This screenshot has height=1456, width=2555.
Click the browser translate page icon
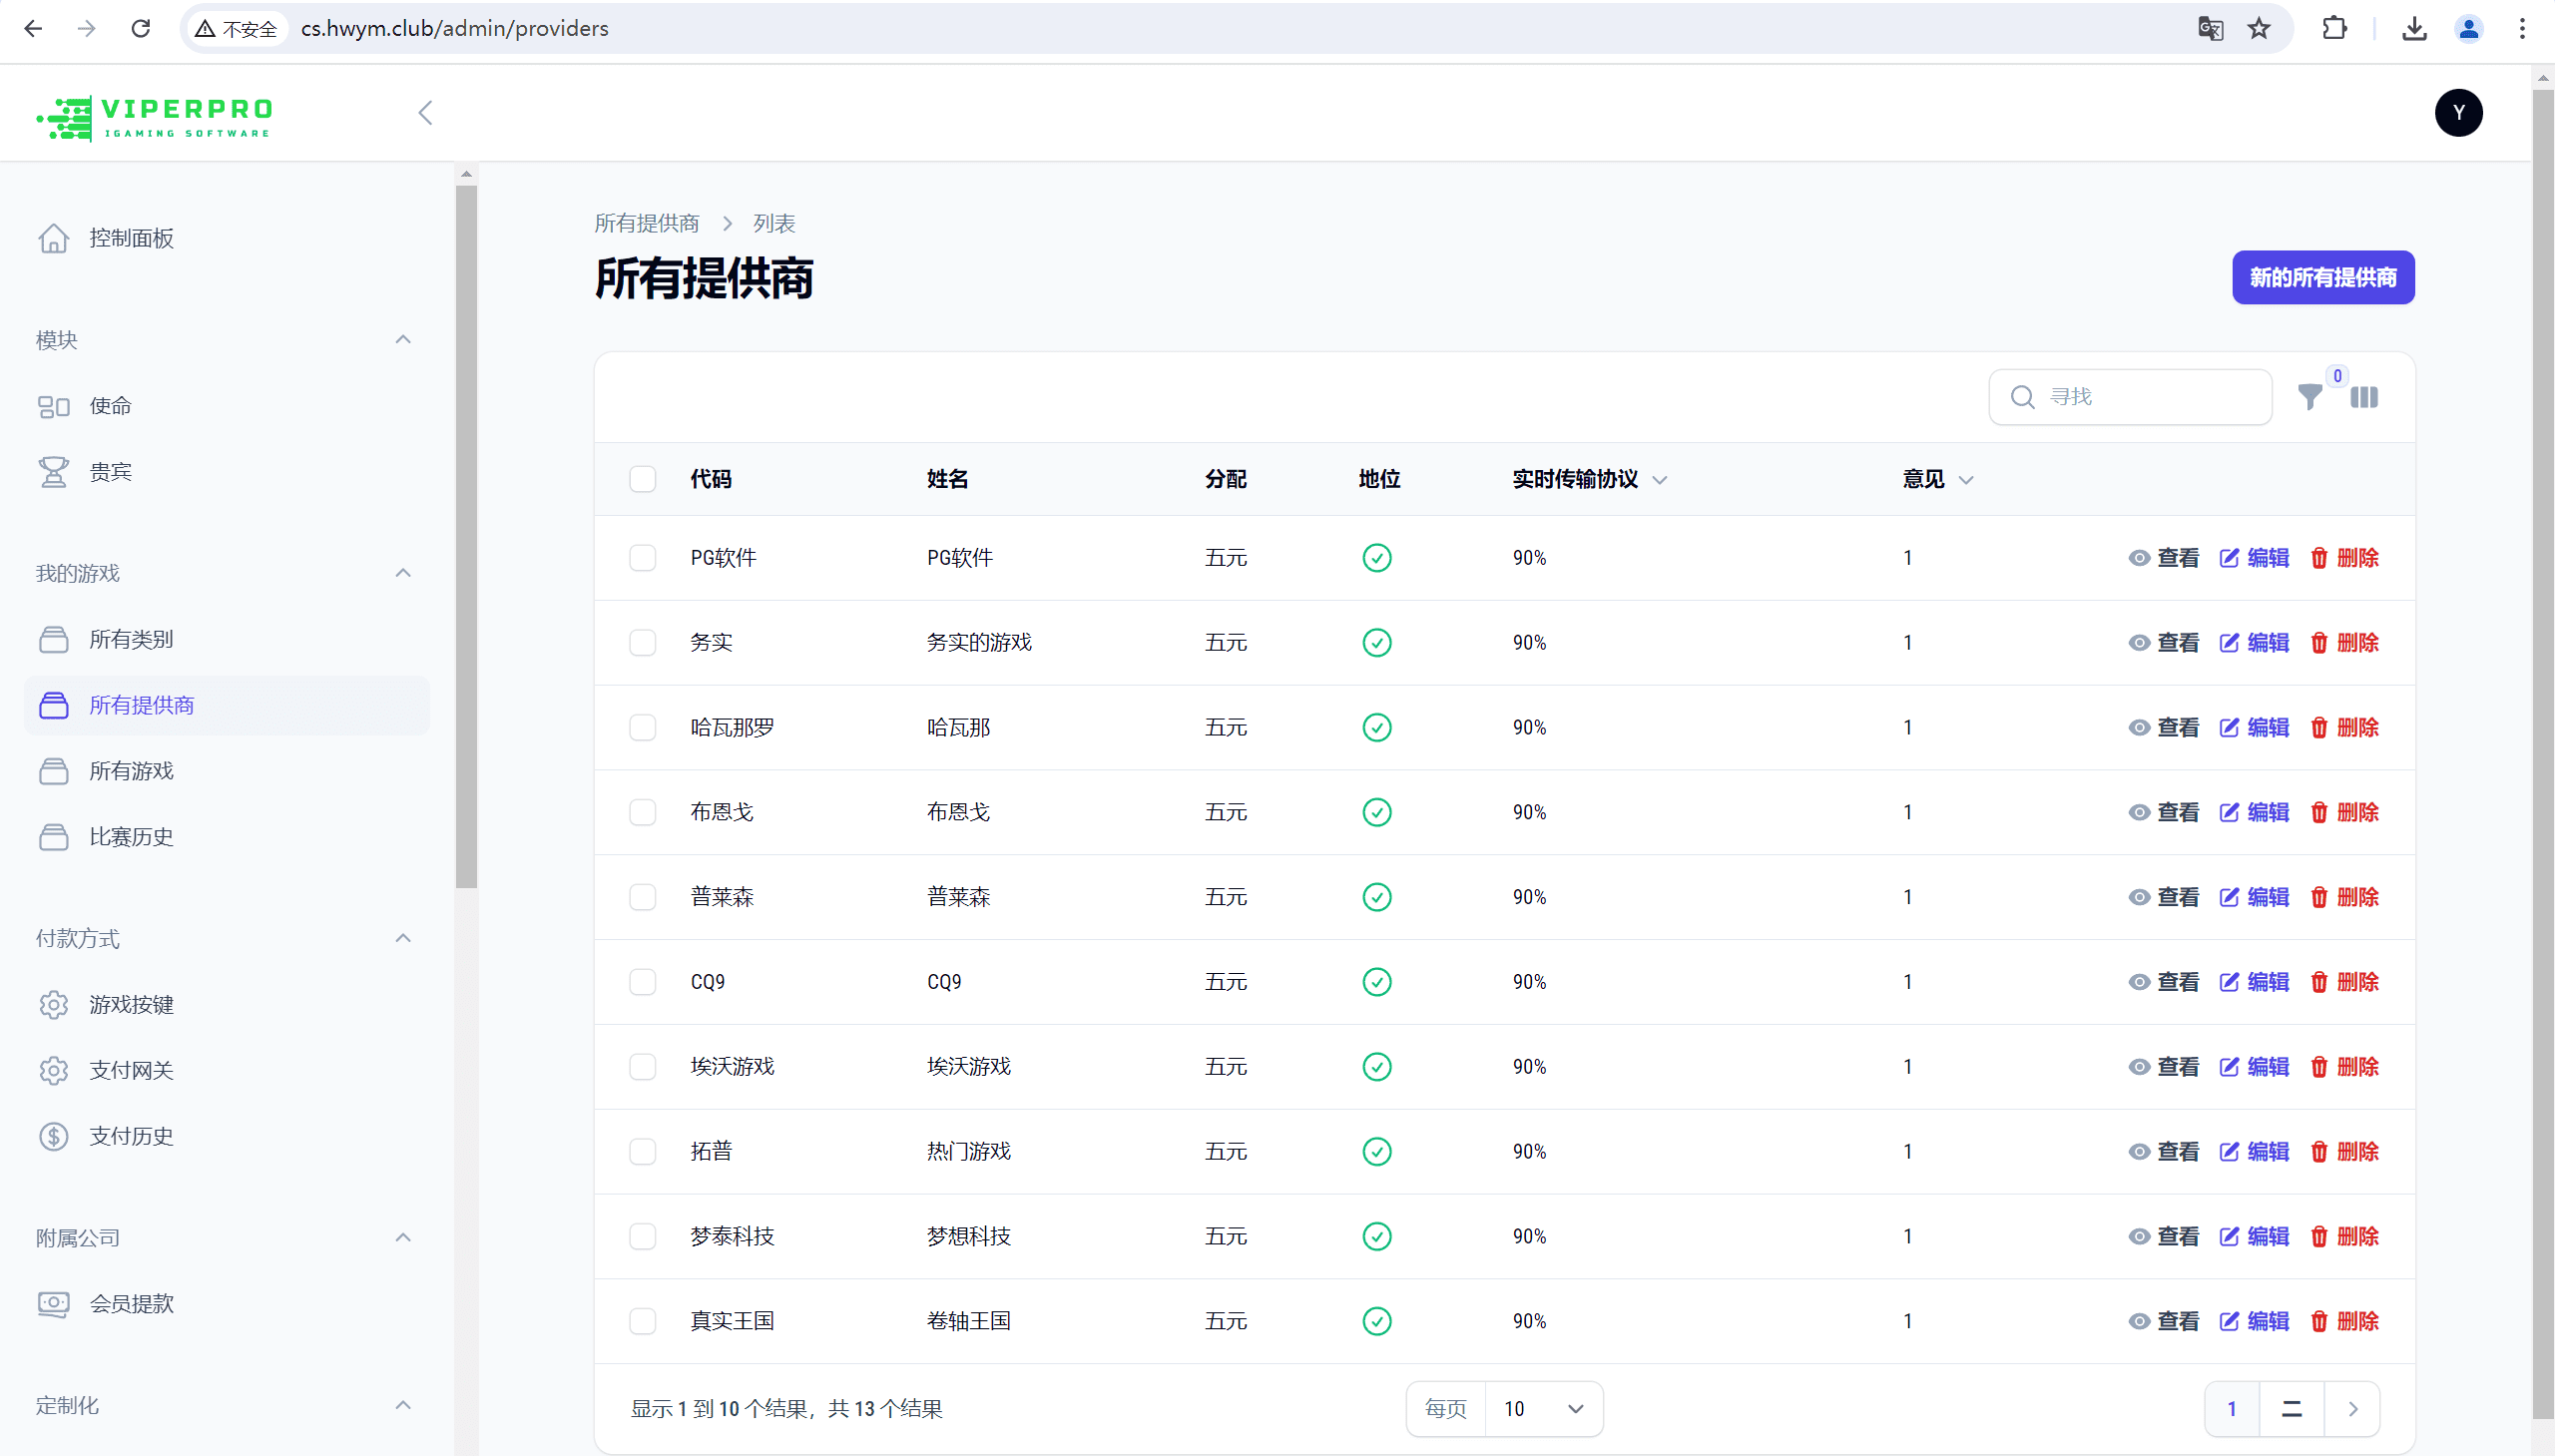[2210, 28]
